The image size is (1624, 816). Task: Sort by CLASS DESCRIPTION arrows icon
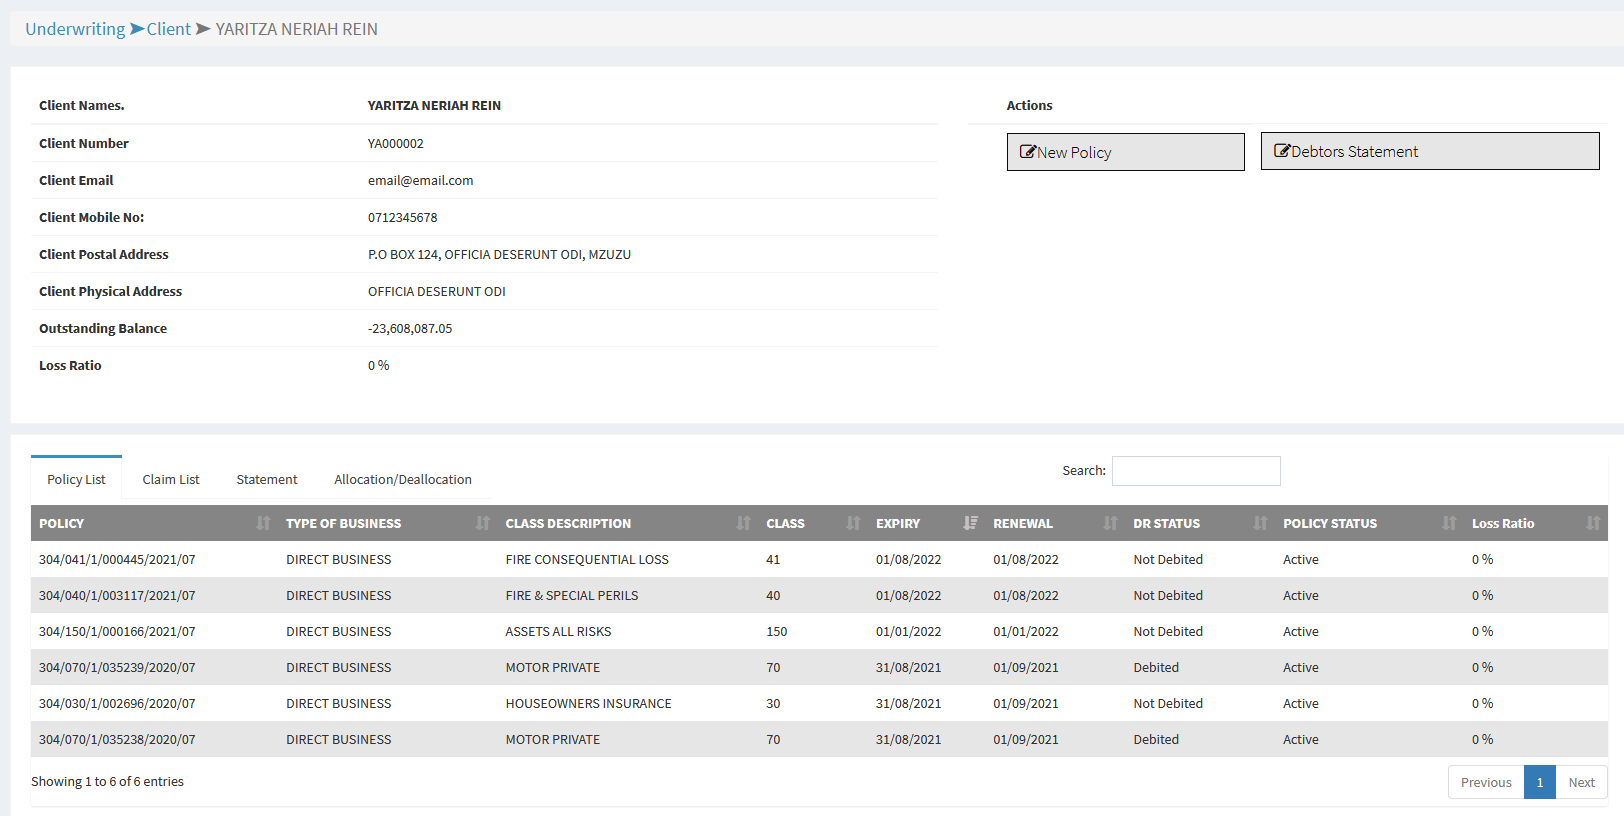(743, 523)
